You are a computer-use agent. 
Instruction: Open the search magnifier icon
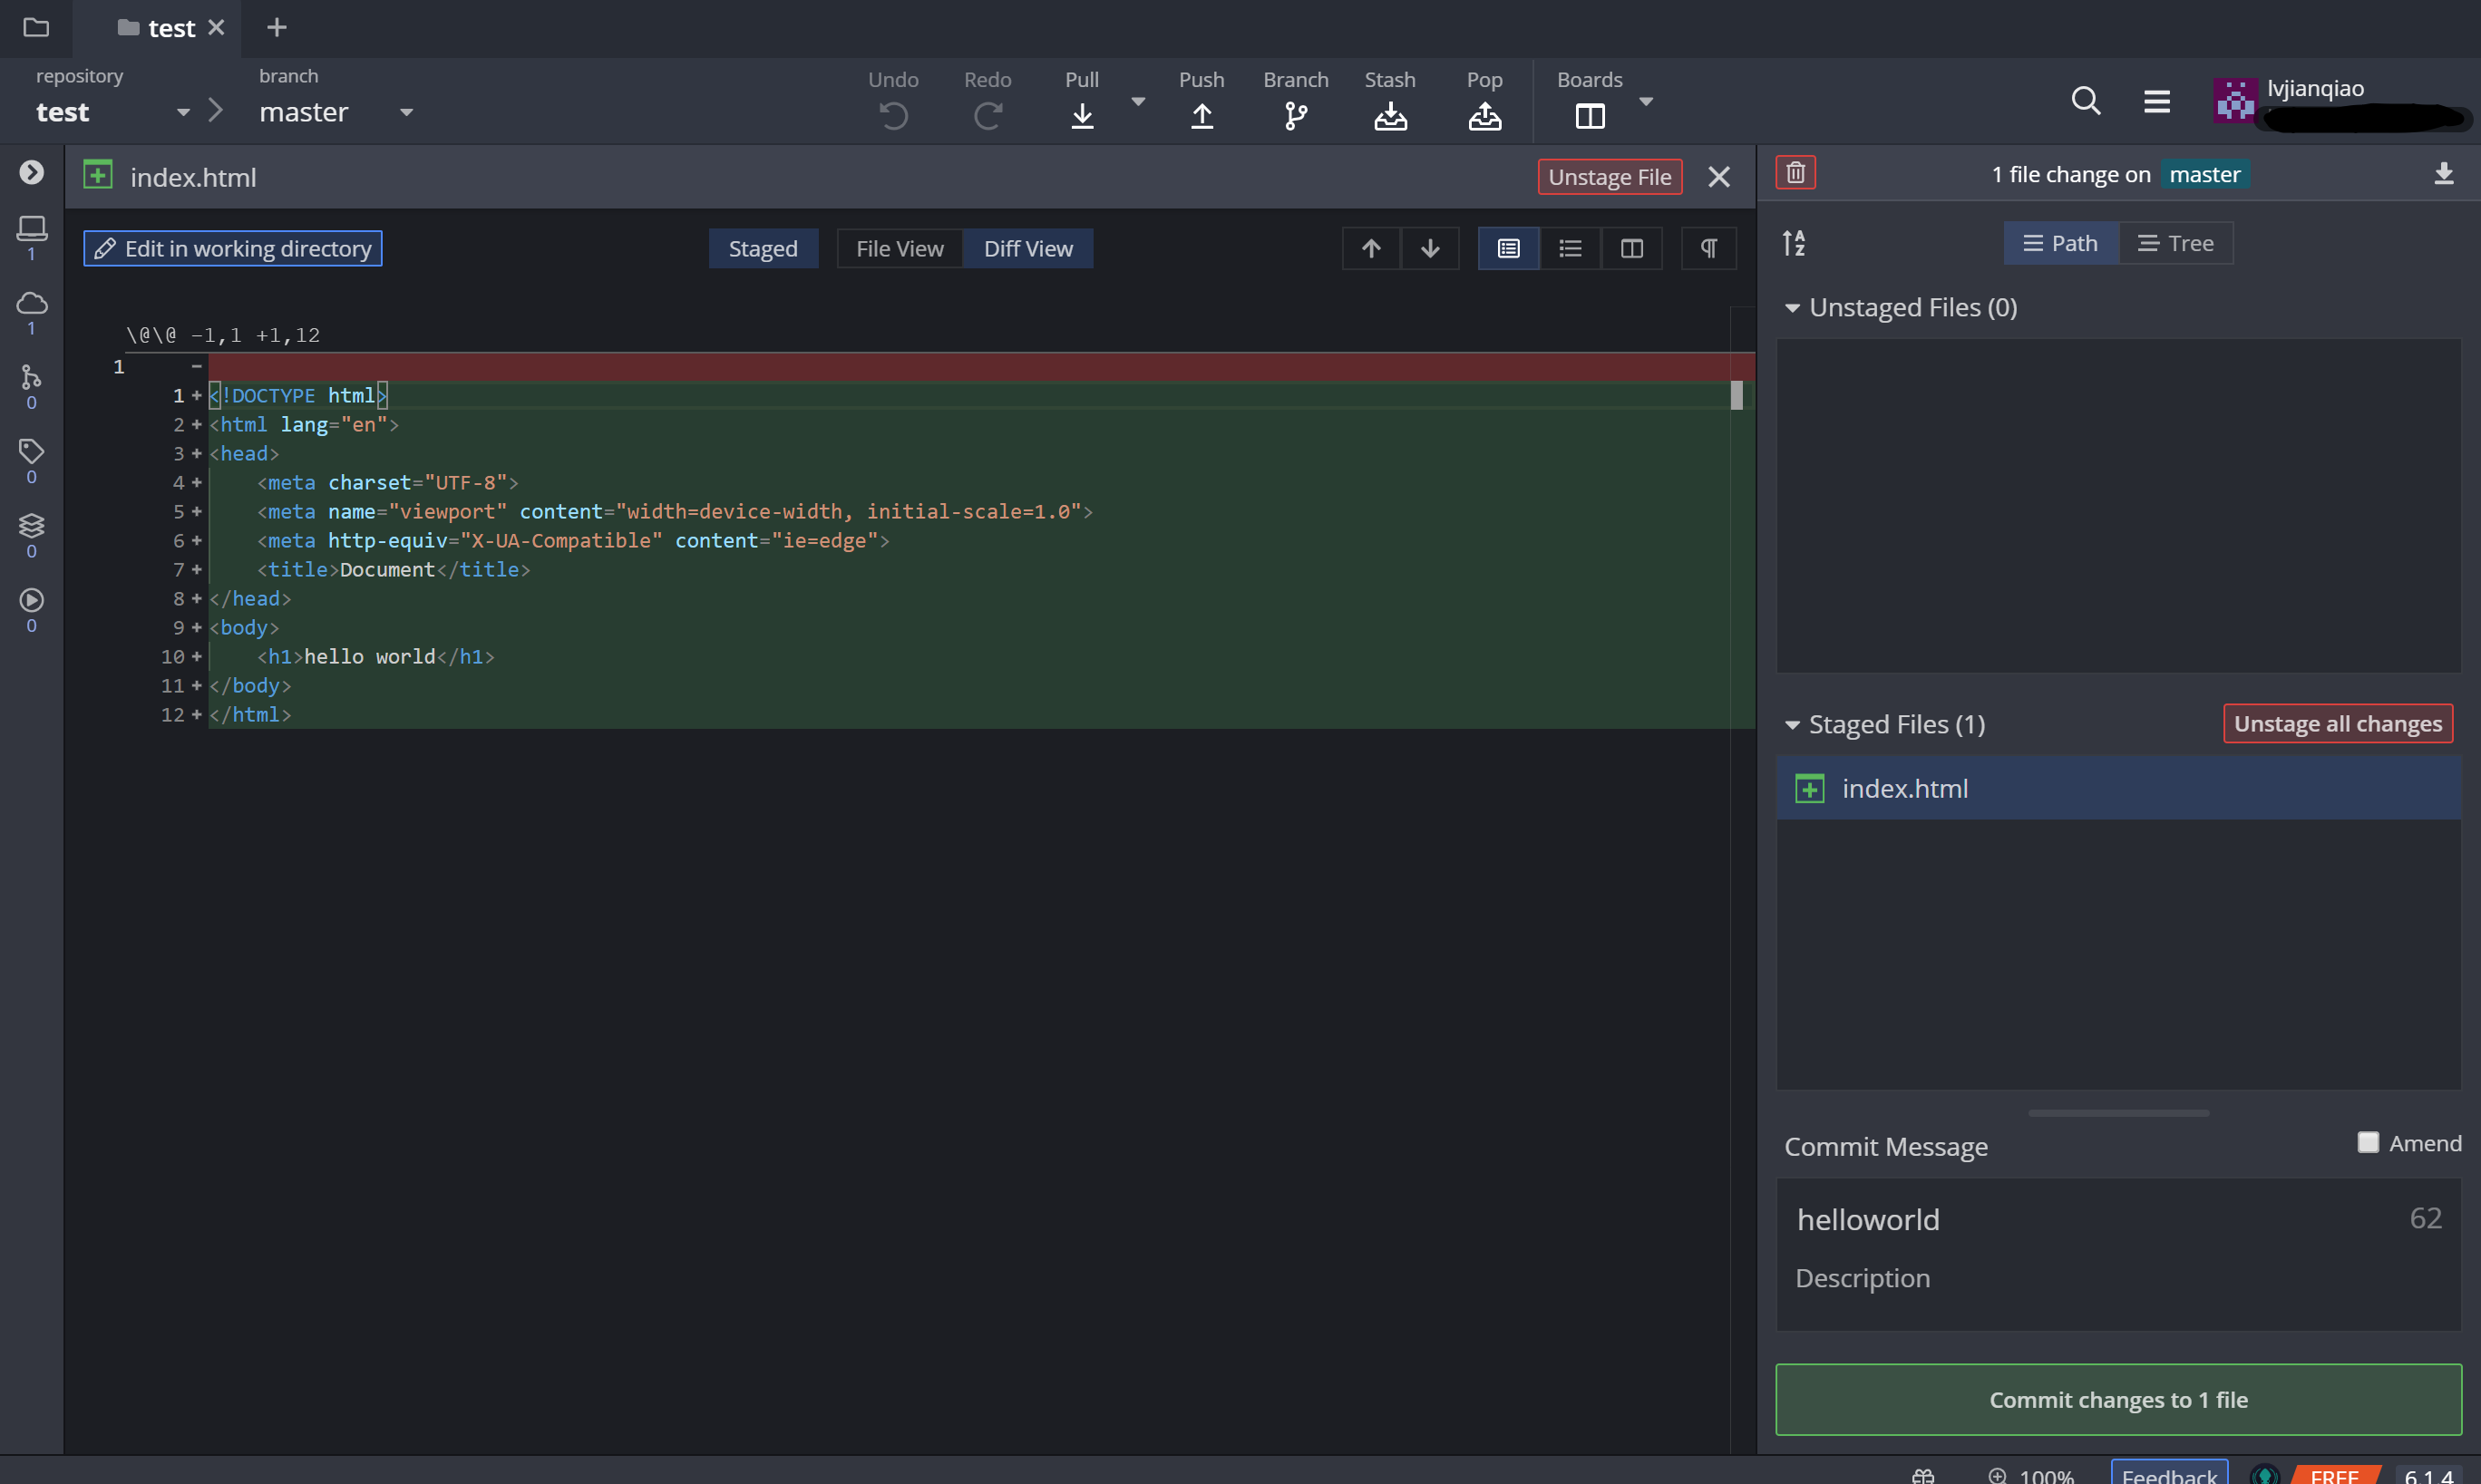coord(2085,101)
